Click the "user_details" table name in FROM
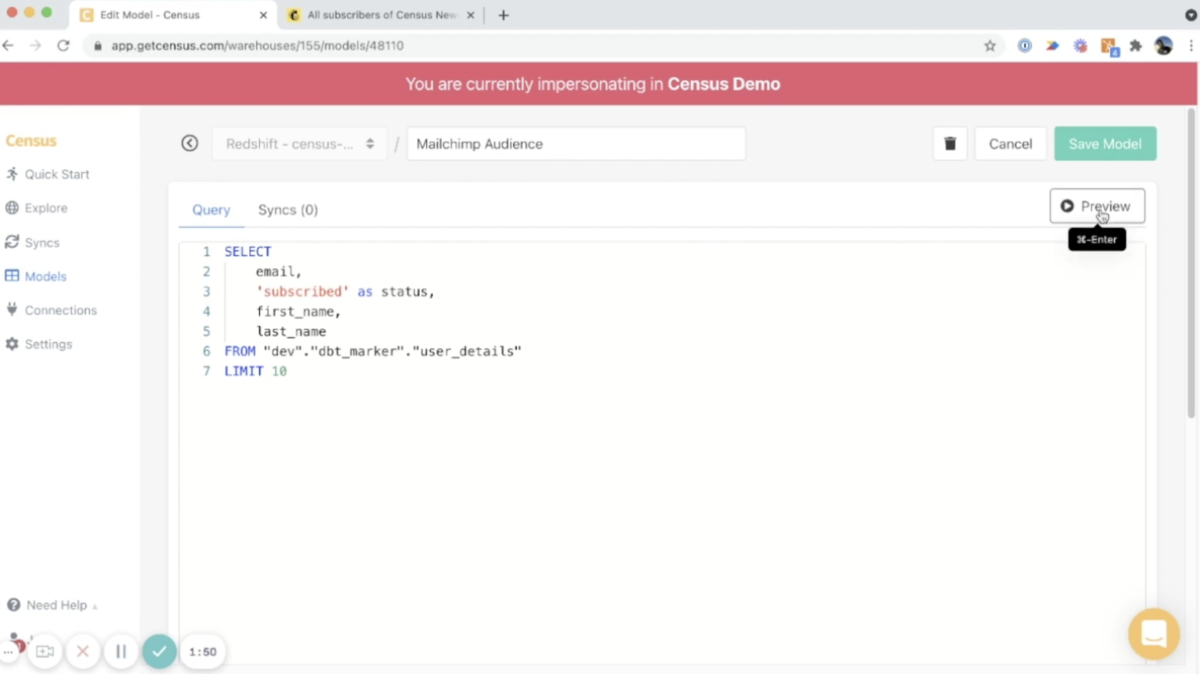The width and height of the screenshot is (1200, 674). [x=468, y=352]
